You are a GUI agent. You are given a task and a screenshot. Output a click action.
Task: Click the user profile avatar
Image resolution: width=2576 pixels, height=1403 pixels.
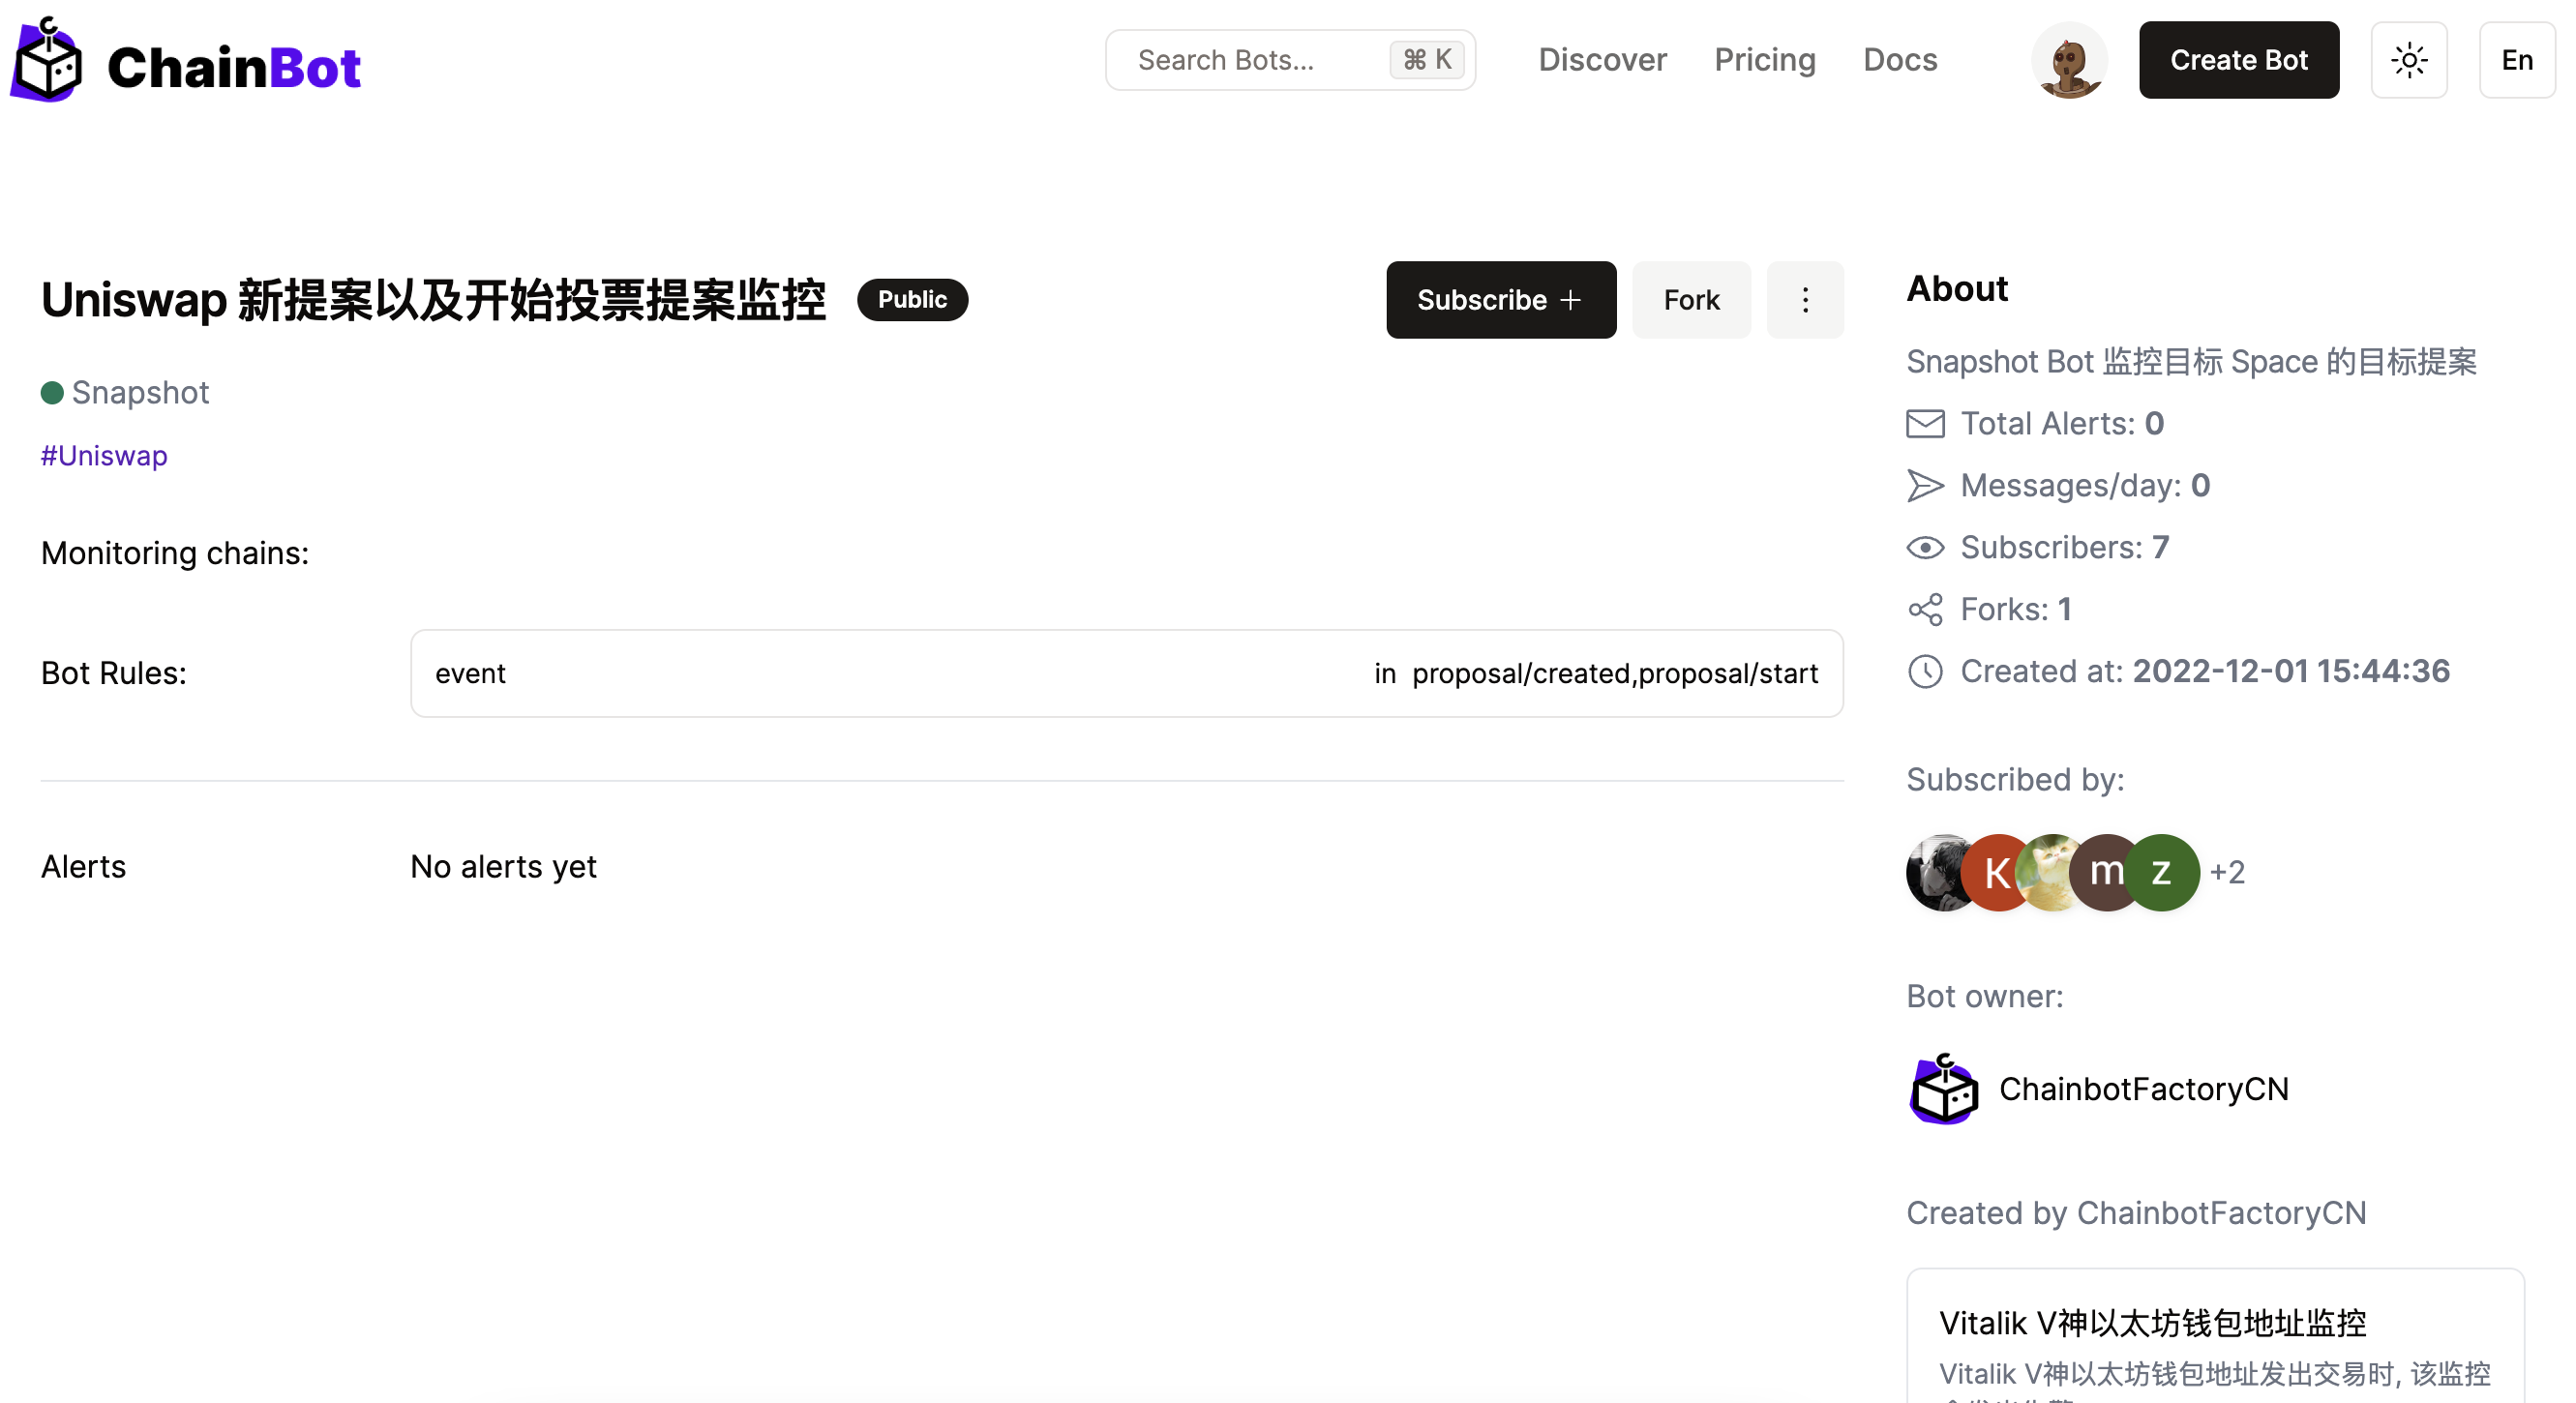click(x=2068, y=62)
